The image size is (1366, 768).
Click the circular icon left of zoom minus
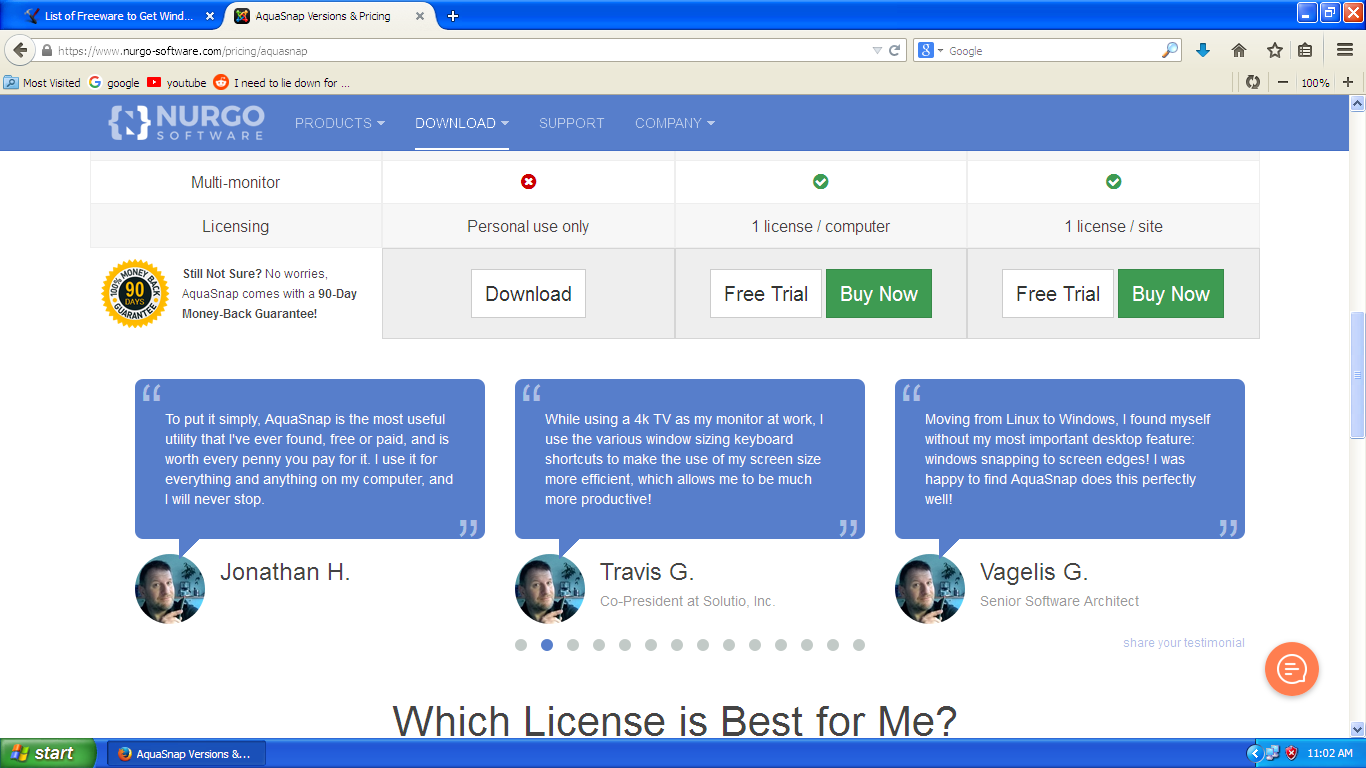point(1253,82)
